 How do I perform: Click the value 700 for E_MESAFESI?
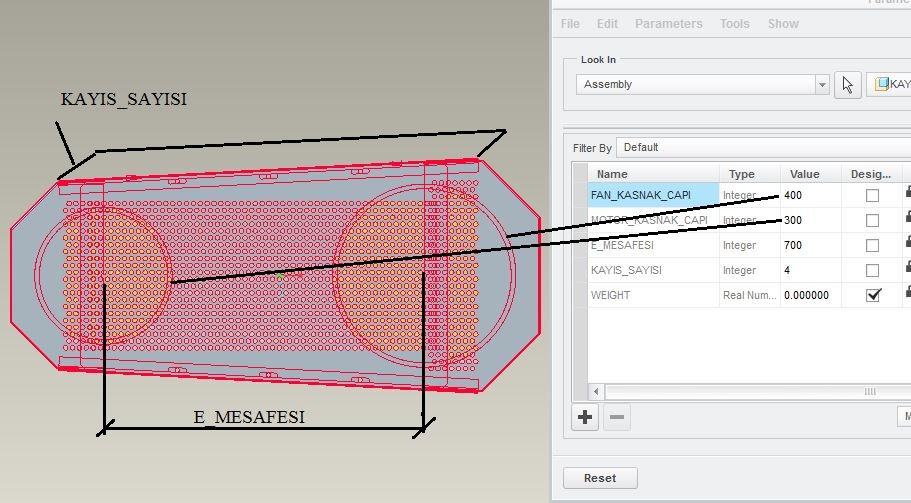click(811, 245)
